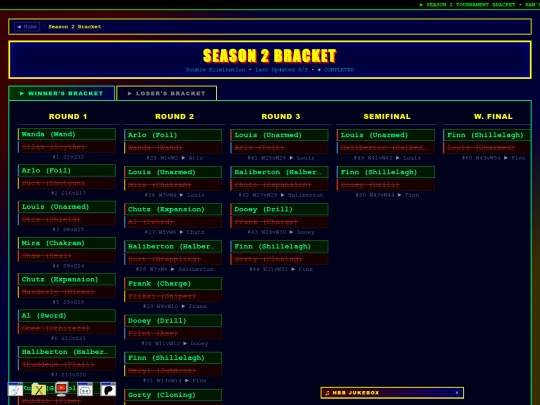Select Haliberton (Halber..) in Round 3
This screenshot has width=540, height=405.
click(x=279, y=172)
